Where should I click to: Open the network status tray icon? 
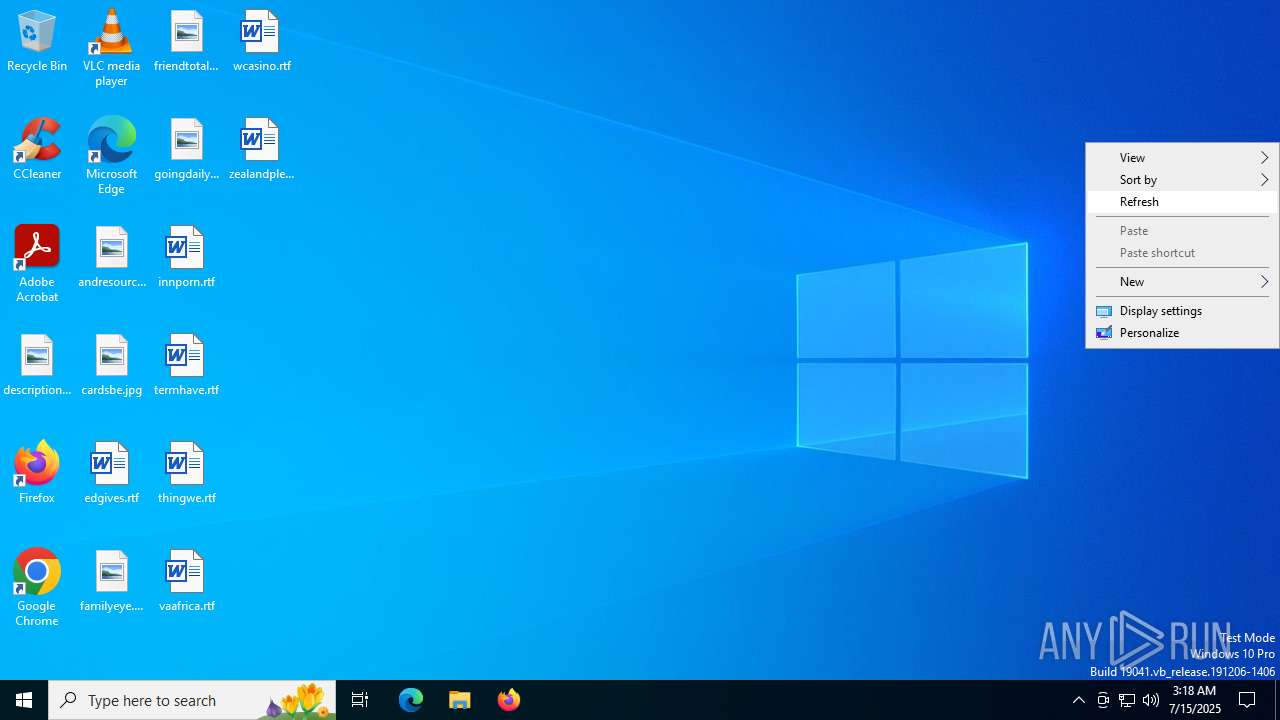click(1127, 700)
